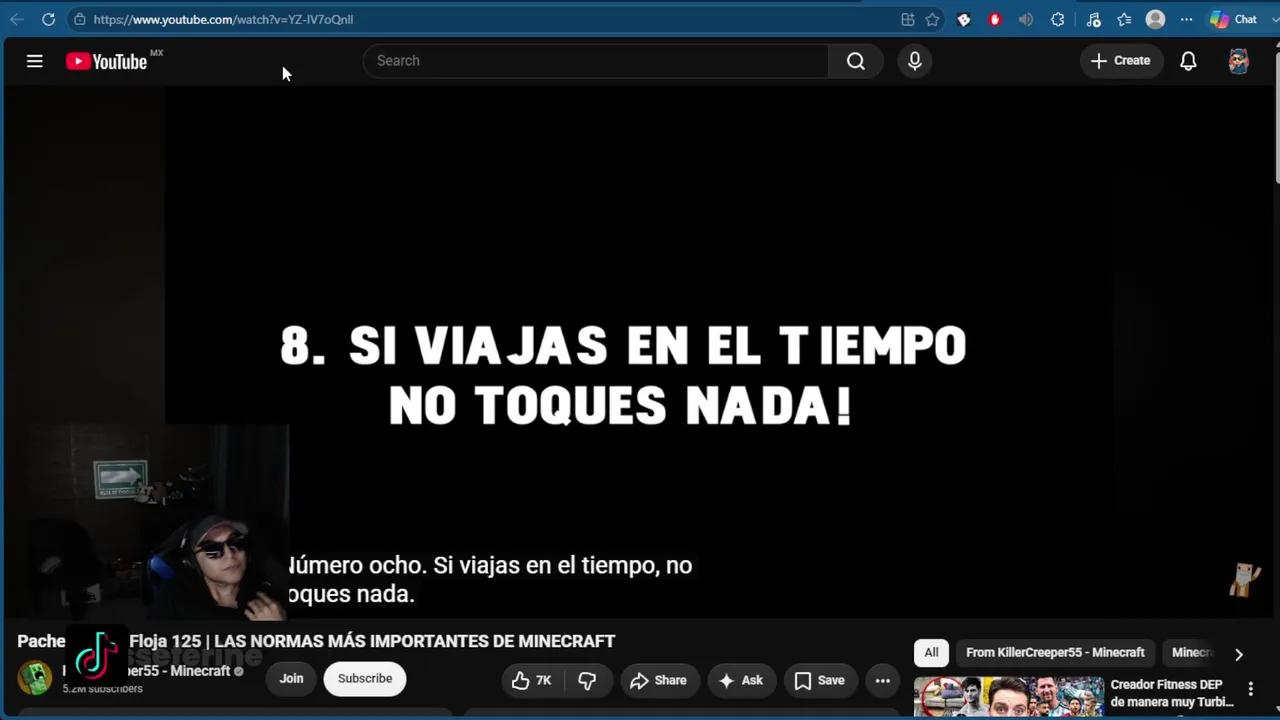The image size is (1280, 720).
Task: Select From KillerCreeper55 - Minecraft chip
Action: [x=1055, y=652]
